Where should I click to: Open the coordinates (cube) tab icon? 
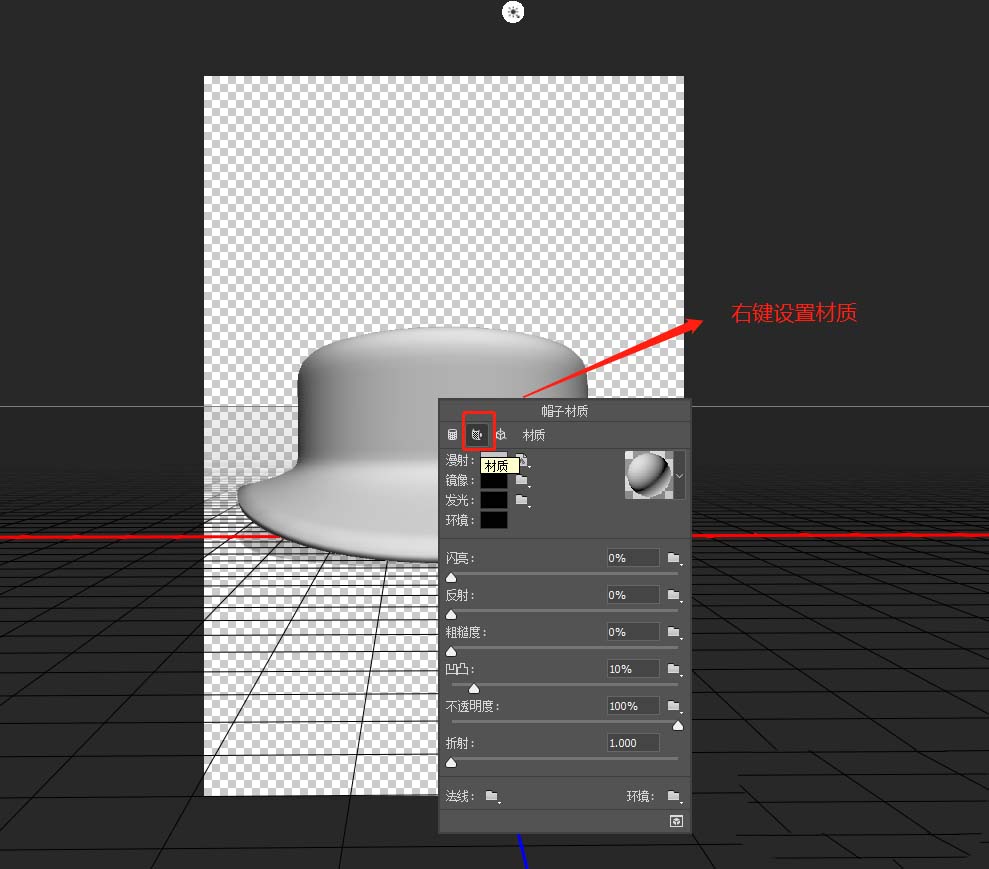pos(501,434)
